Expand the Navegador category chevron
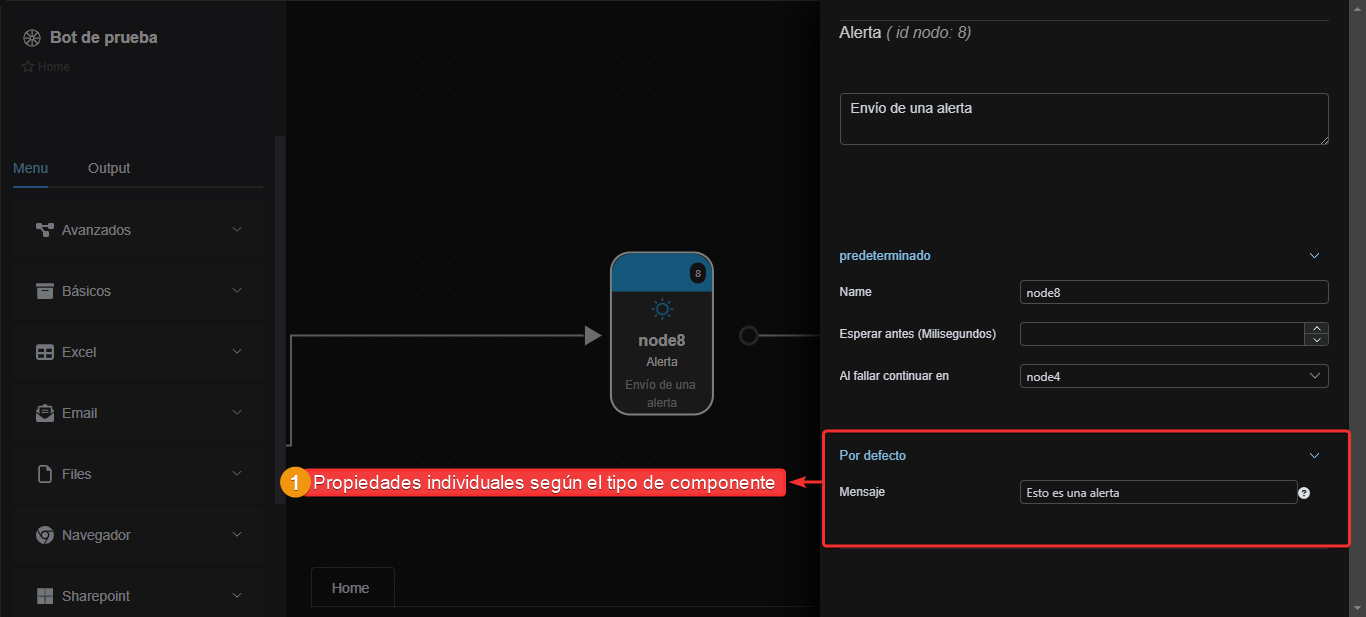The height and width of the screenshot is (617, 1366). click(237, 534)
